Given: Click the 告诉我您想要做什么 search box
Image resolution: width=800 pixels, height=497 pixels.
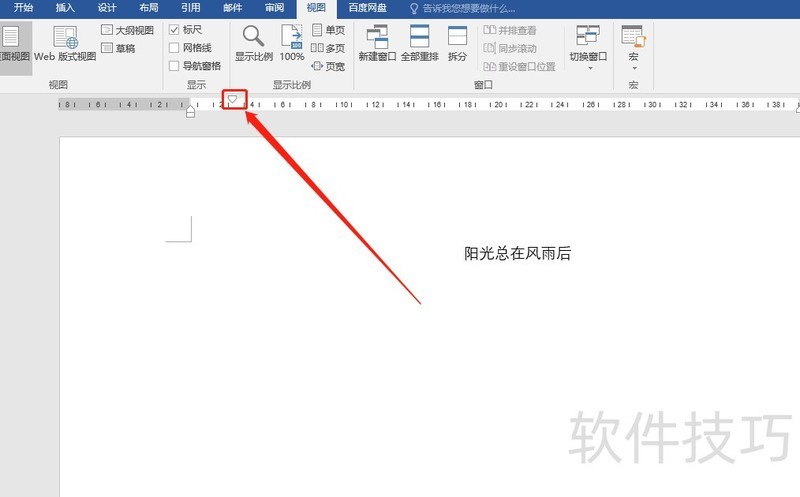Looking at the screenshot, I should tap(462, 8).
